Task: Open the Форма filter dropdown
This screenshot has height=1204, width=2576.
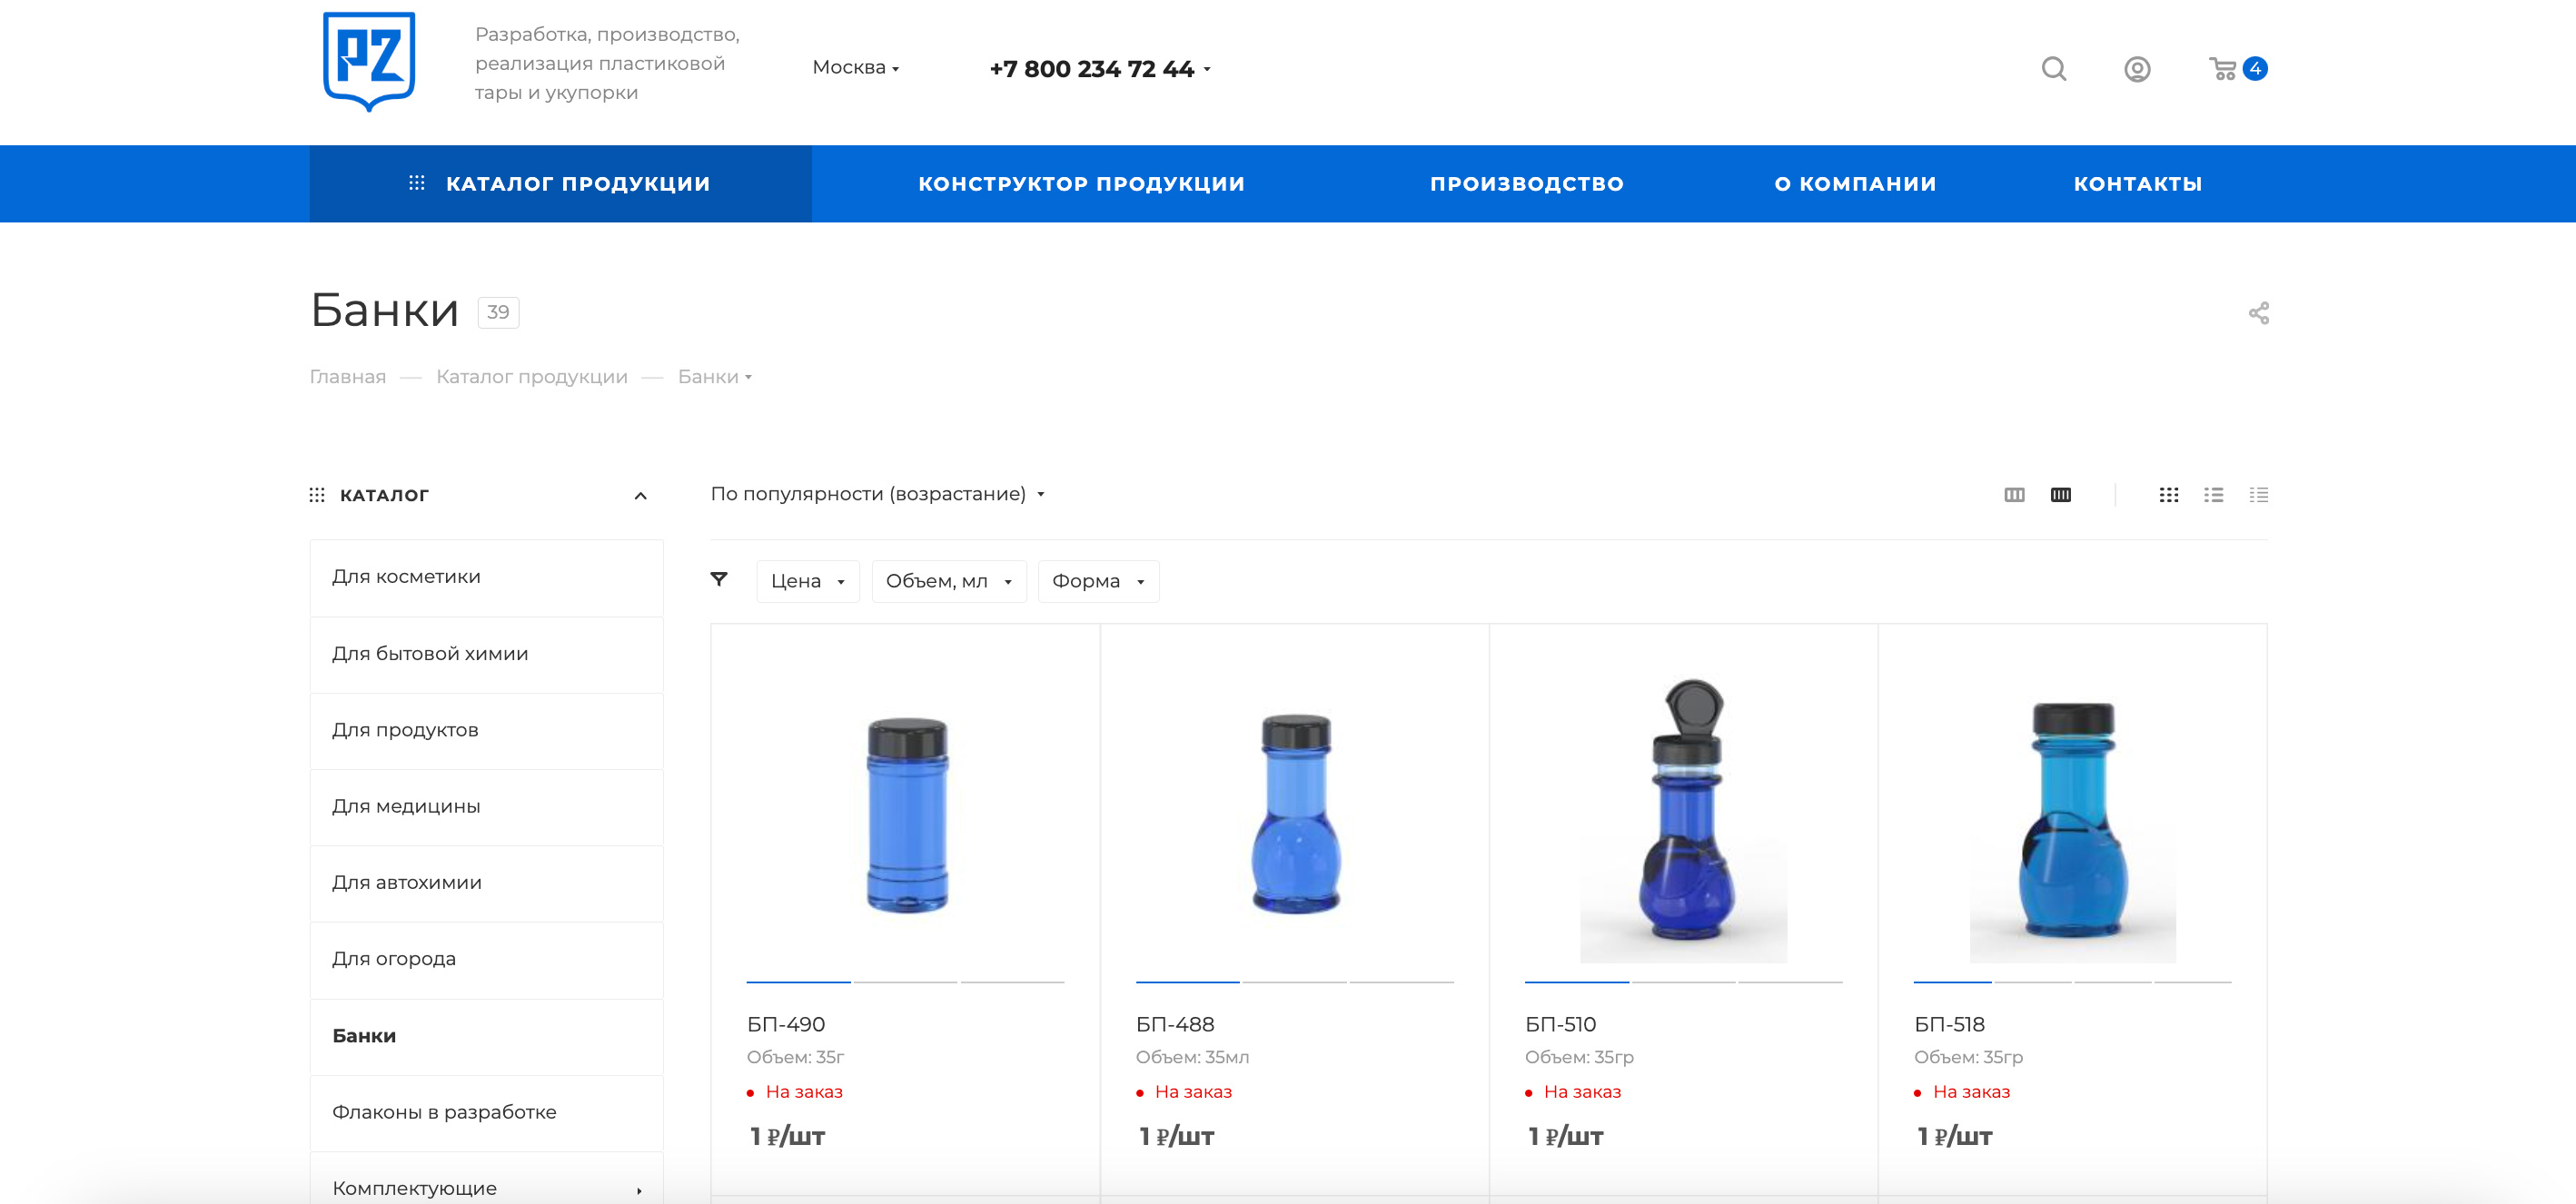Action: click(1098, 581)
